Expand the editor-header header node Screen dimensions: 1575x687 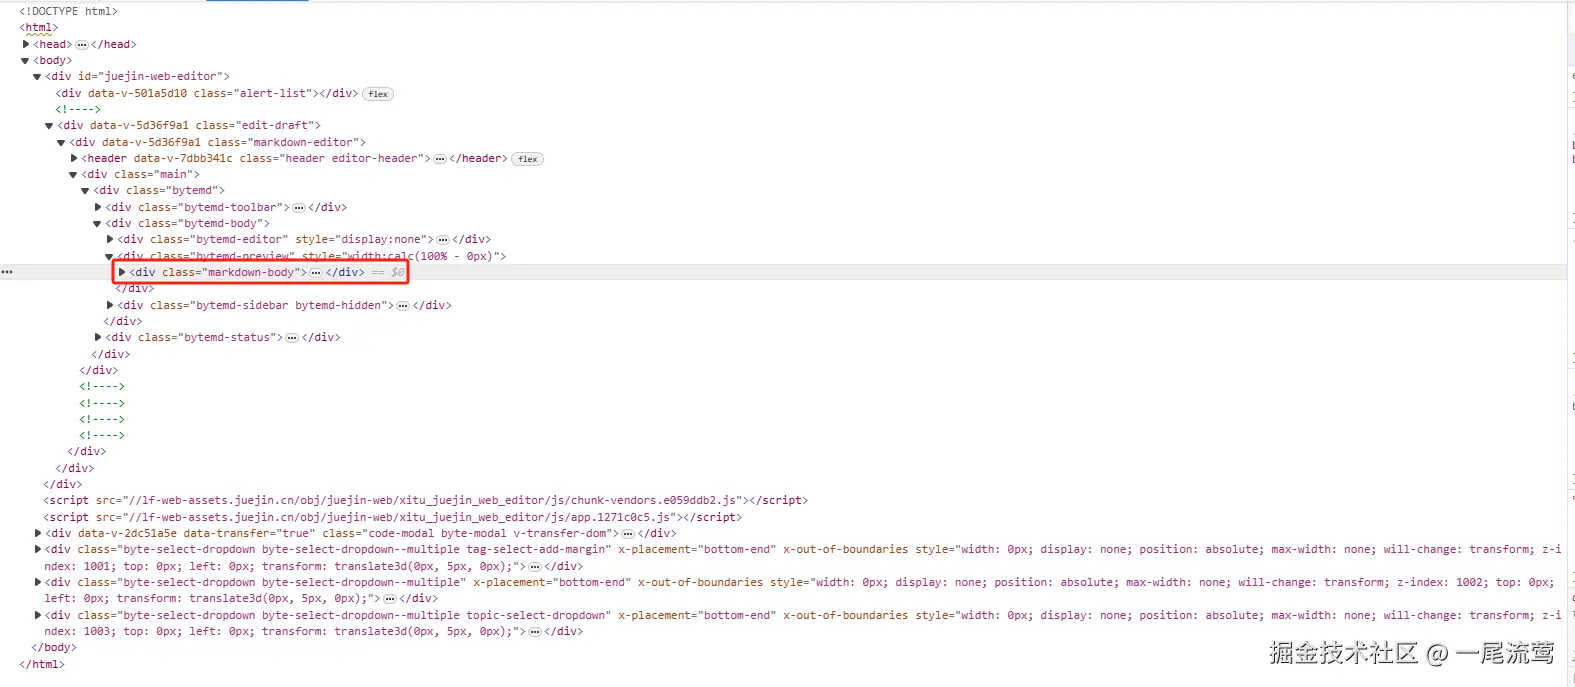point(73,158)
